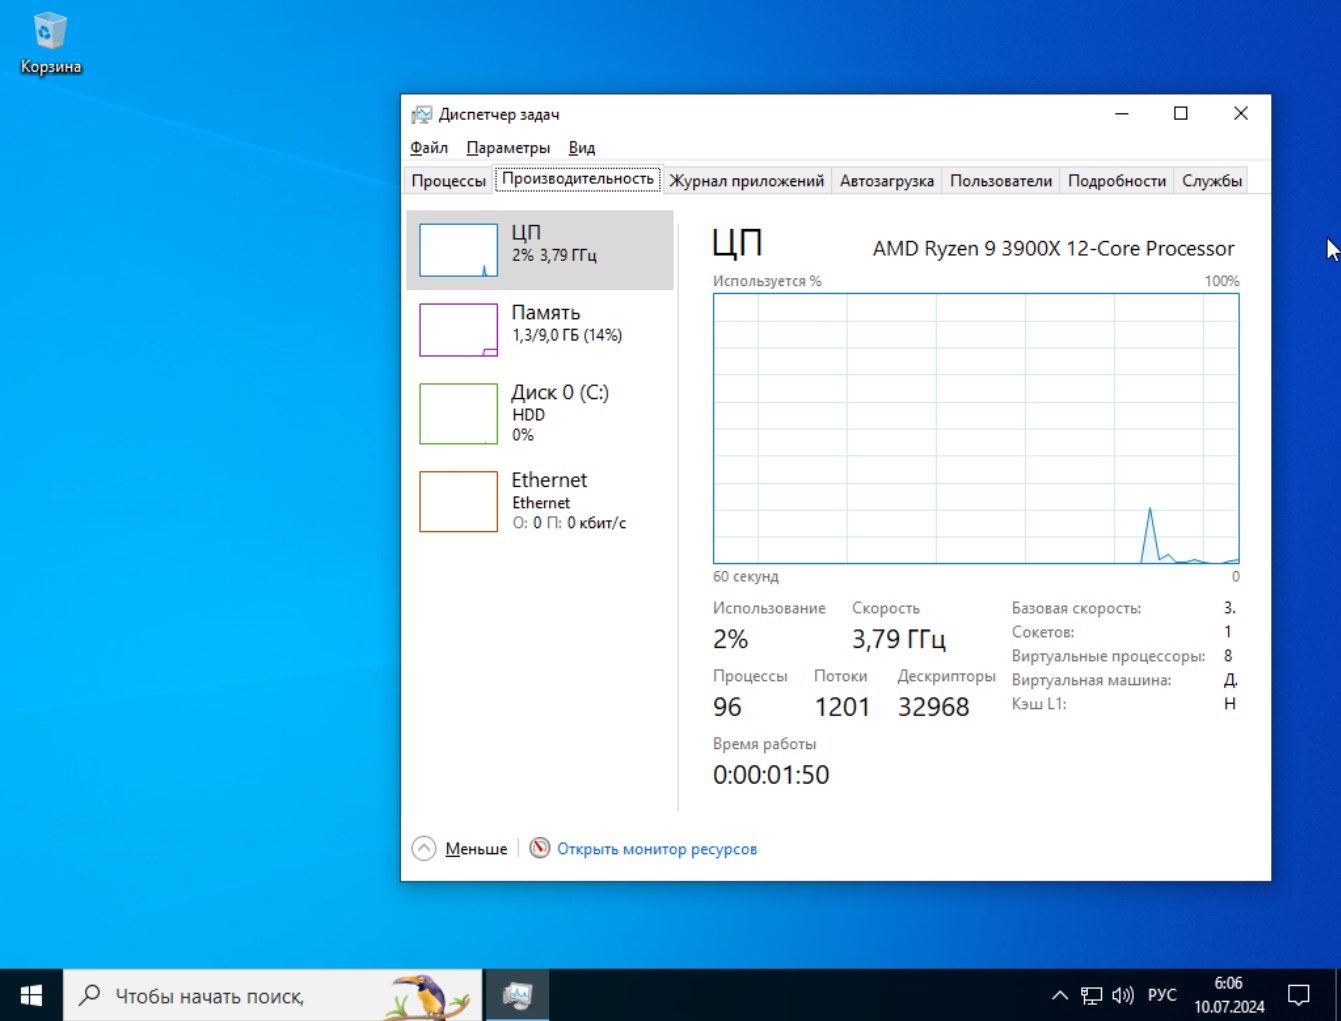Click the descriptors value 32968
The height and width of the screenshot is (1021, 1341).
pyautogui.click(x=934, y=707)
